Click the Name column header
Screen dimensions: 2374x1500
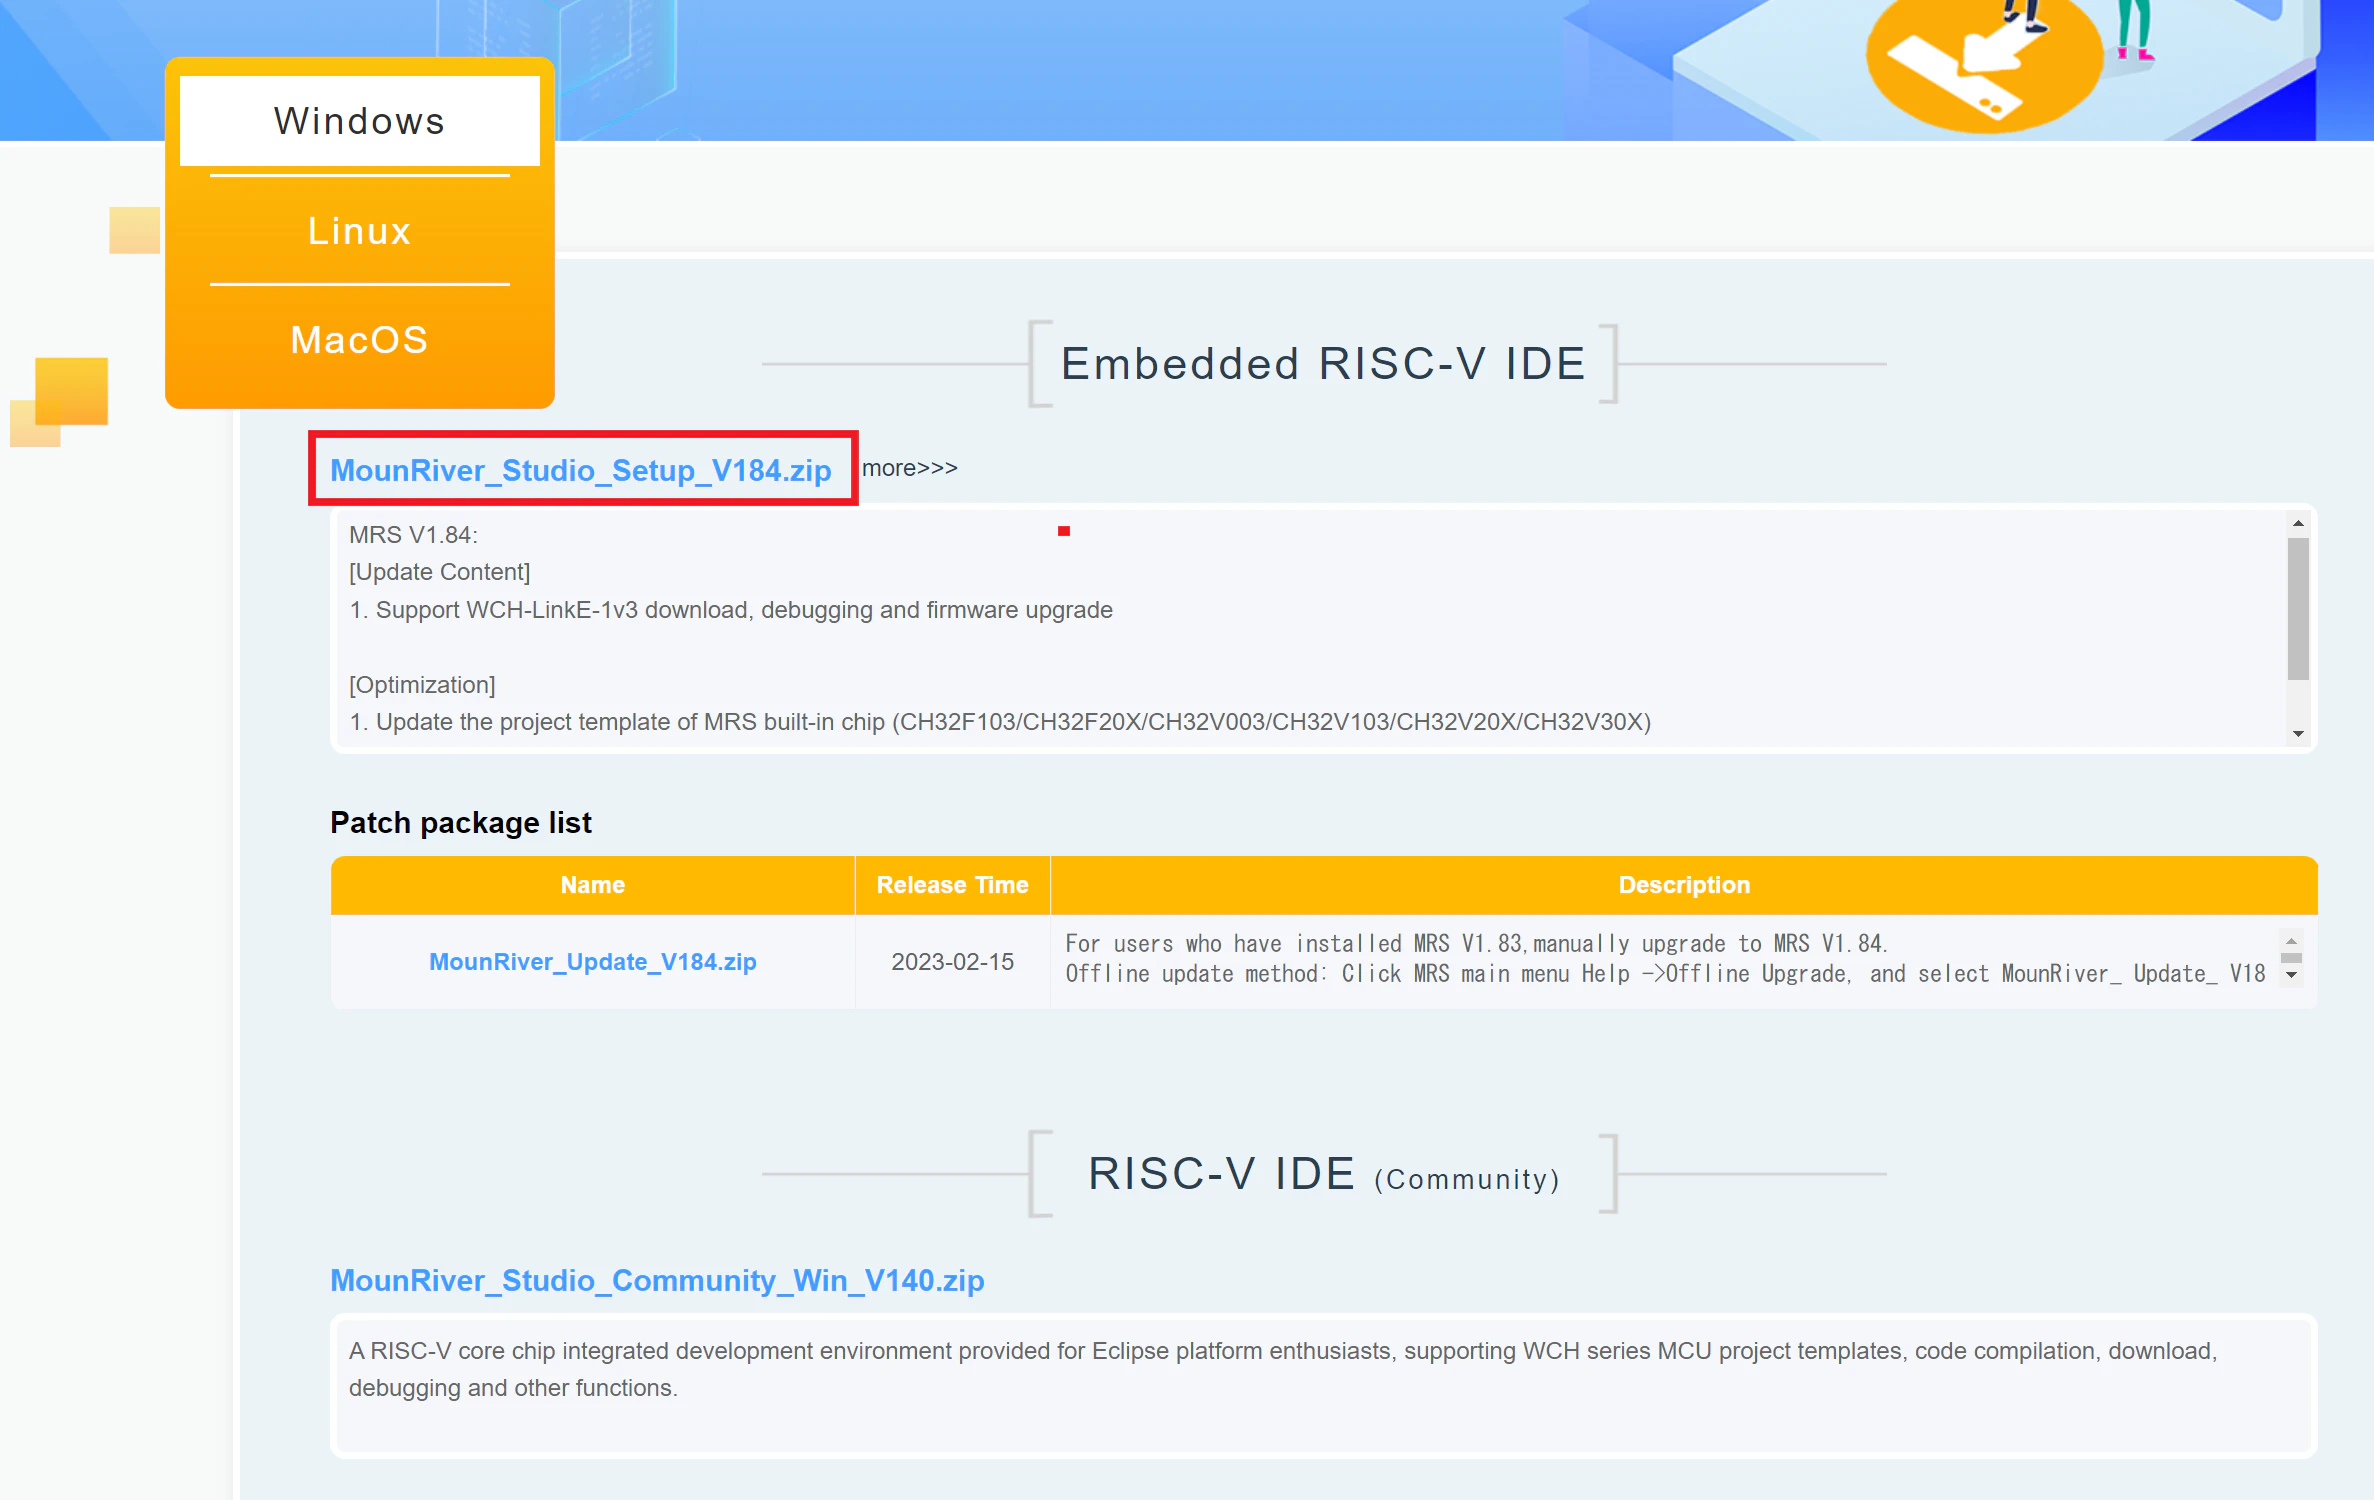[x=593, y=885]
